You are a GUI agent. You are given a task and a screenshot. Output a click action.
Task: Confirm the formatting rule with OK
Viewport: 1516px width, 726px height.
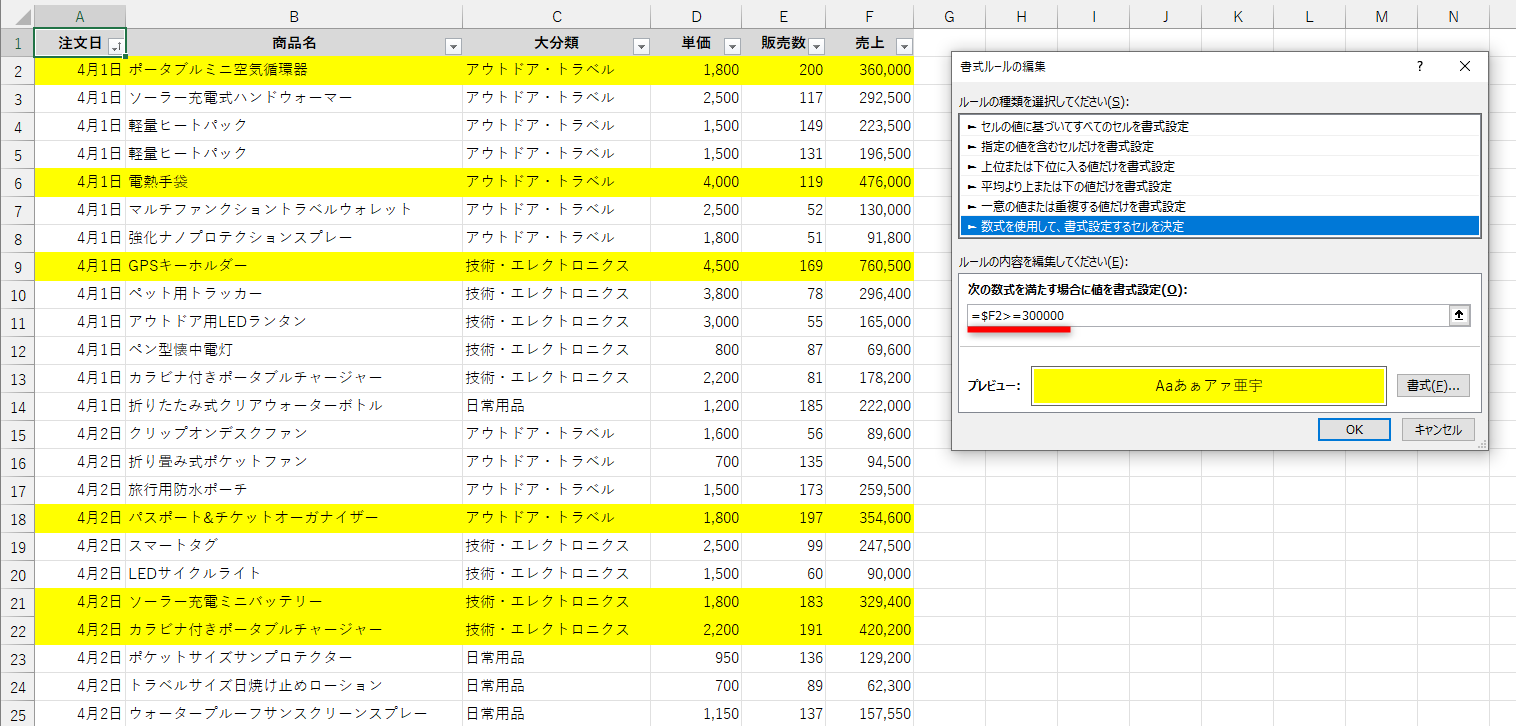pyautogui.click(x=1354, y=429)
